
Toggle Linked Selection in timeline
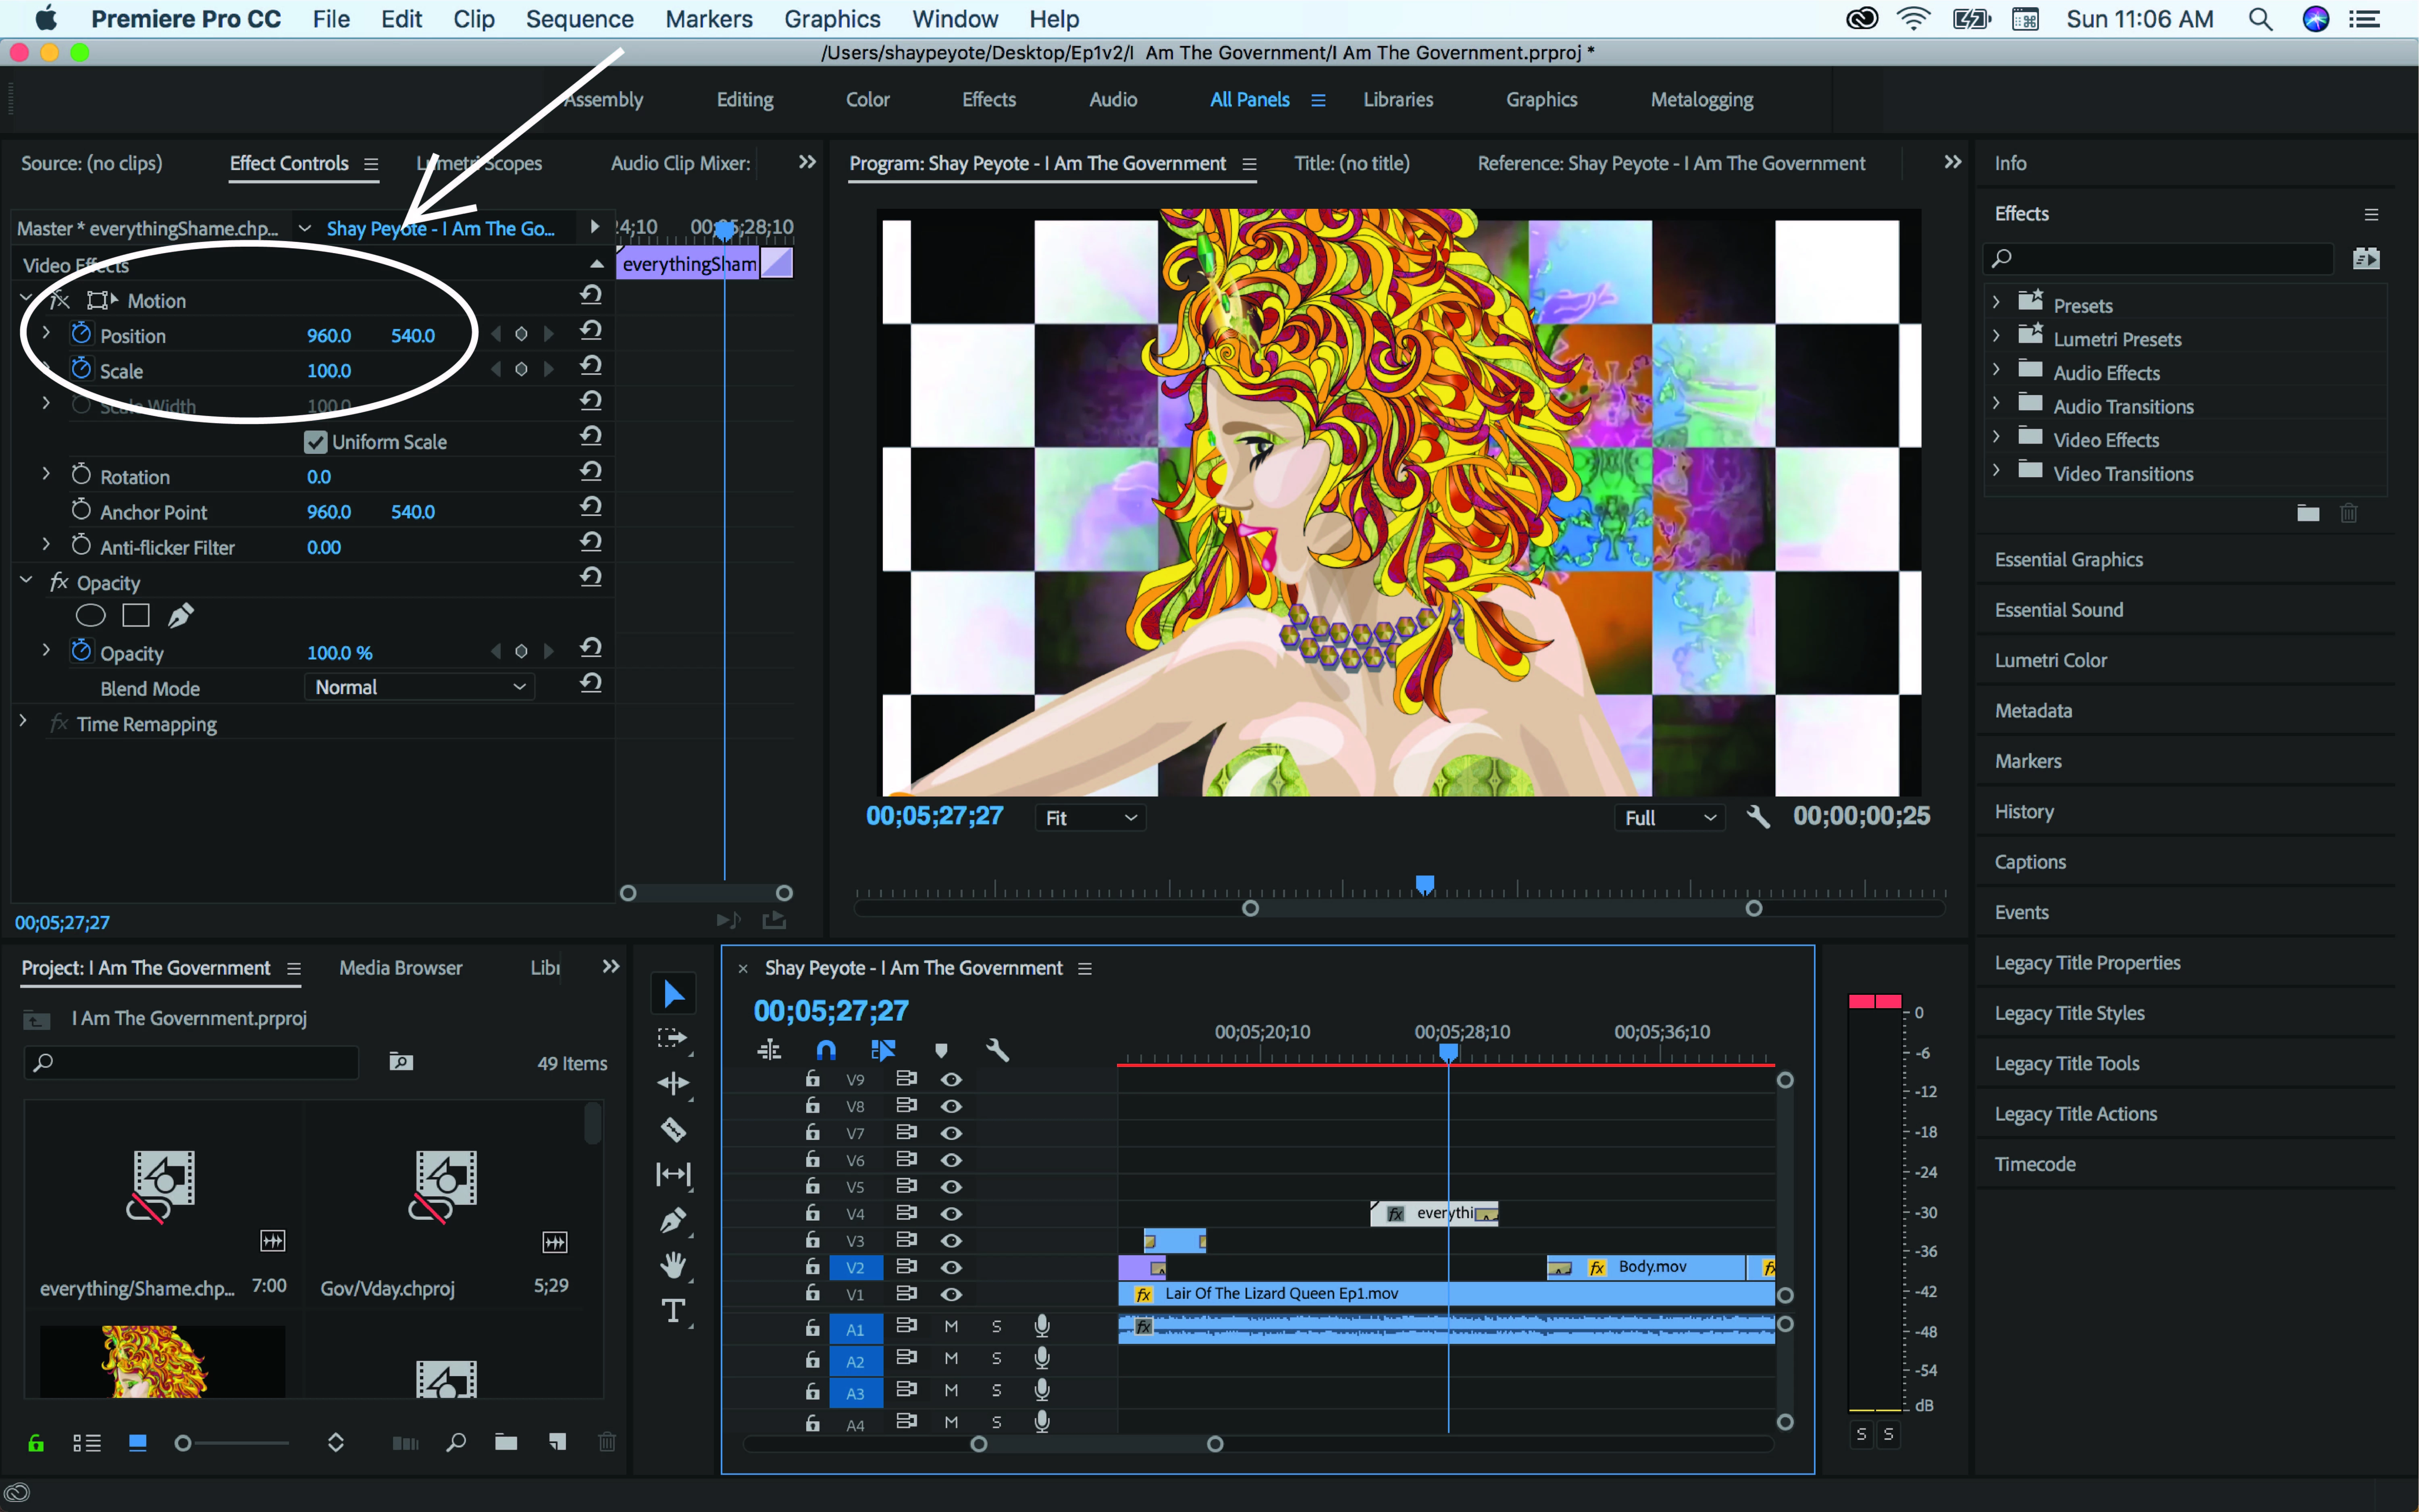point(883,1050)
